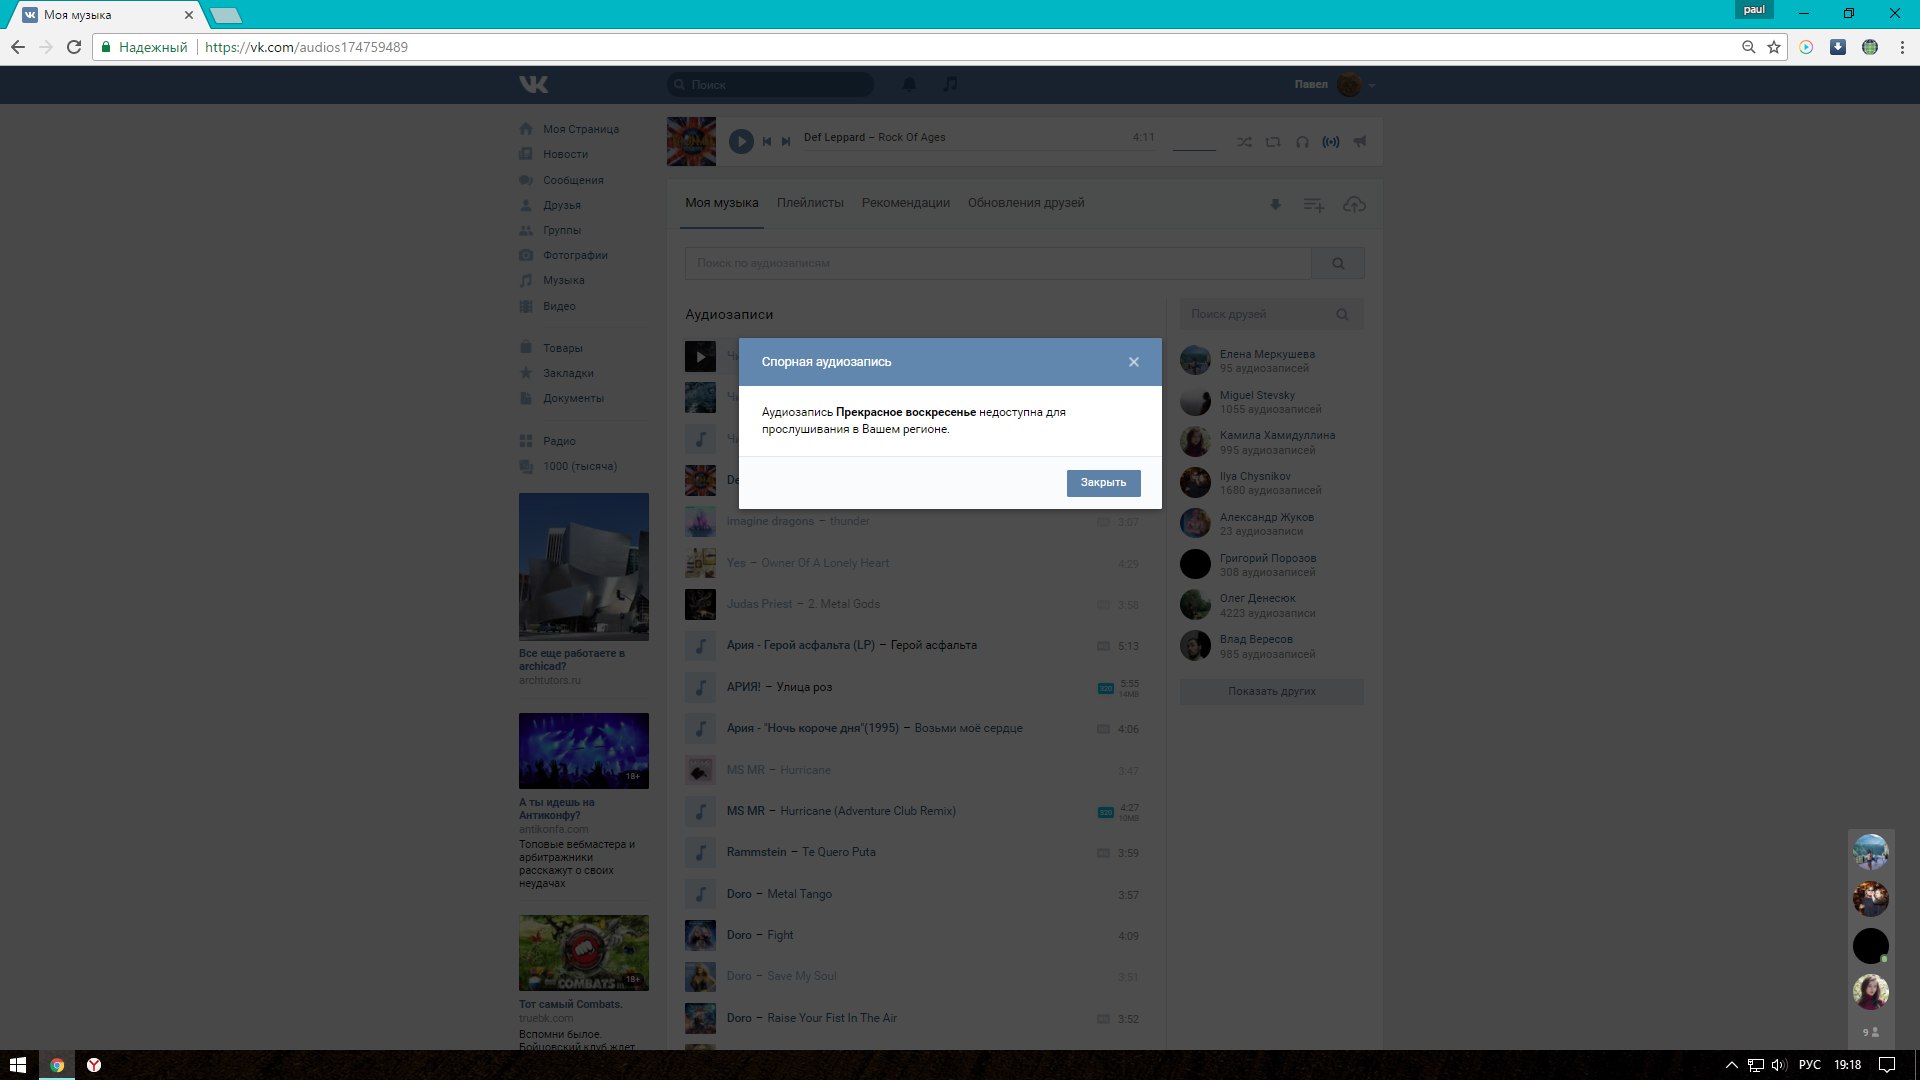The image size is (1920, 1080).
Task: Click the Показать других button
Action: pos(1272,692)
